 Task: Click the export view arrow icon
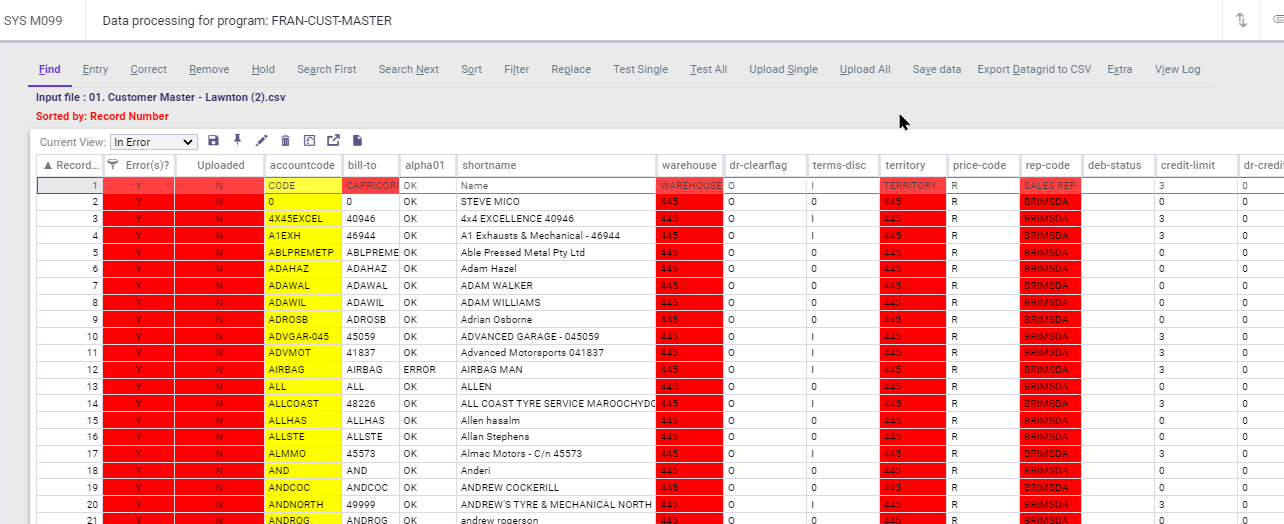click(x=333, y=141)
